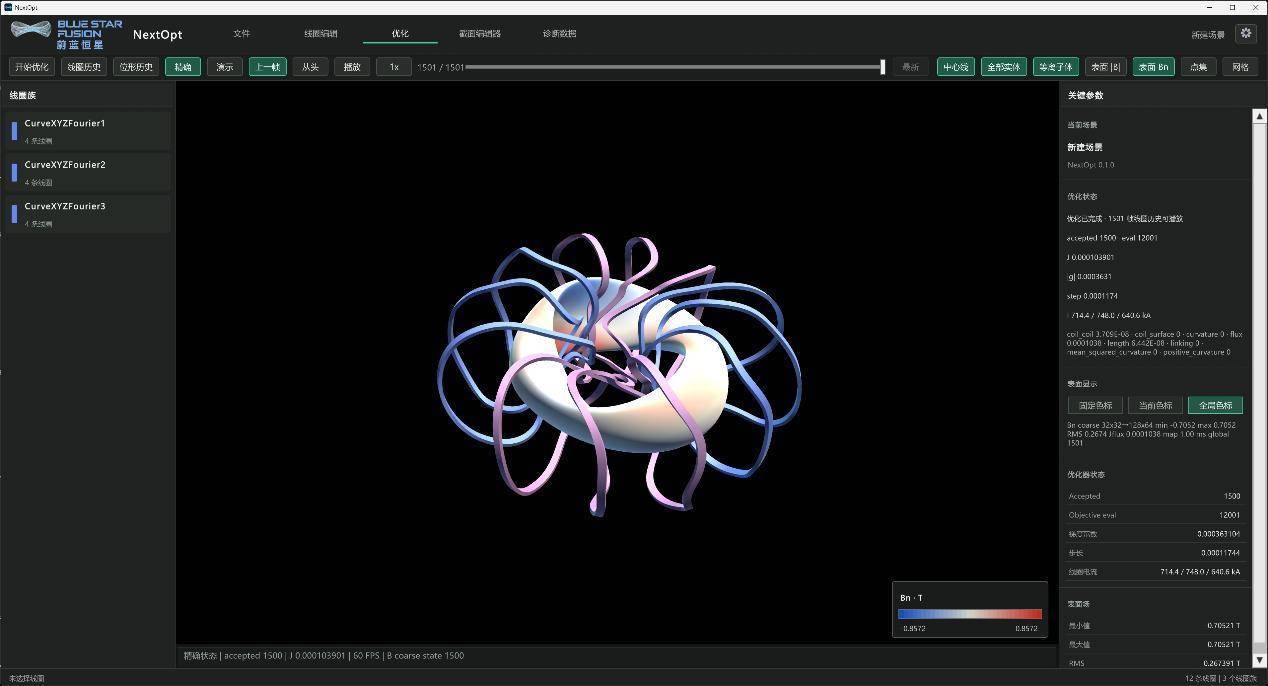Screen dimensions: 1268x686
Task: Click the scrollbar up arrow in right panel
Action: click(1259, 116)
